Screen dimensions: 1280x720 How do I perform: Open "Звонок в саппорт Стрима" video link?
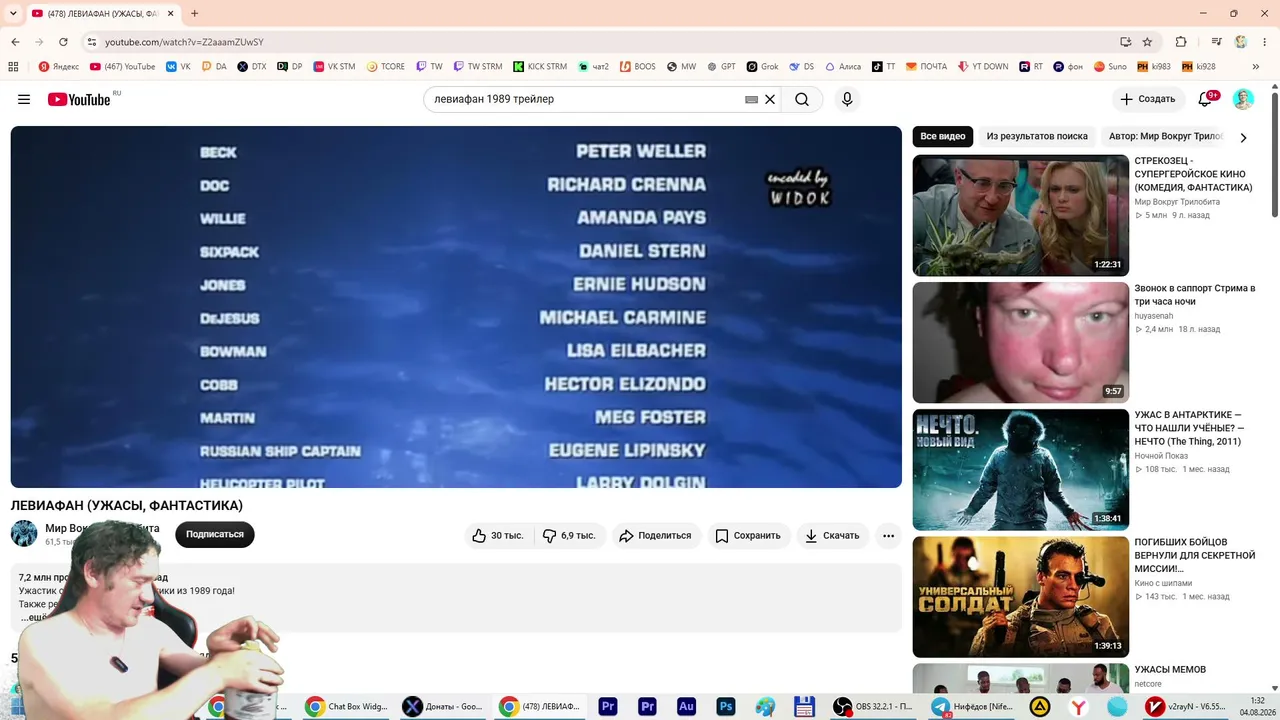(x=1194, y=295)
